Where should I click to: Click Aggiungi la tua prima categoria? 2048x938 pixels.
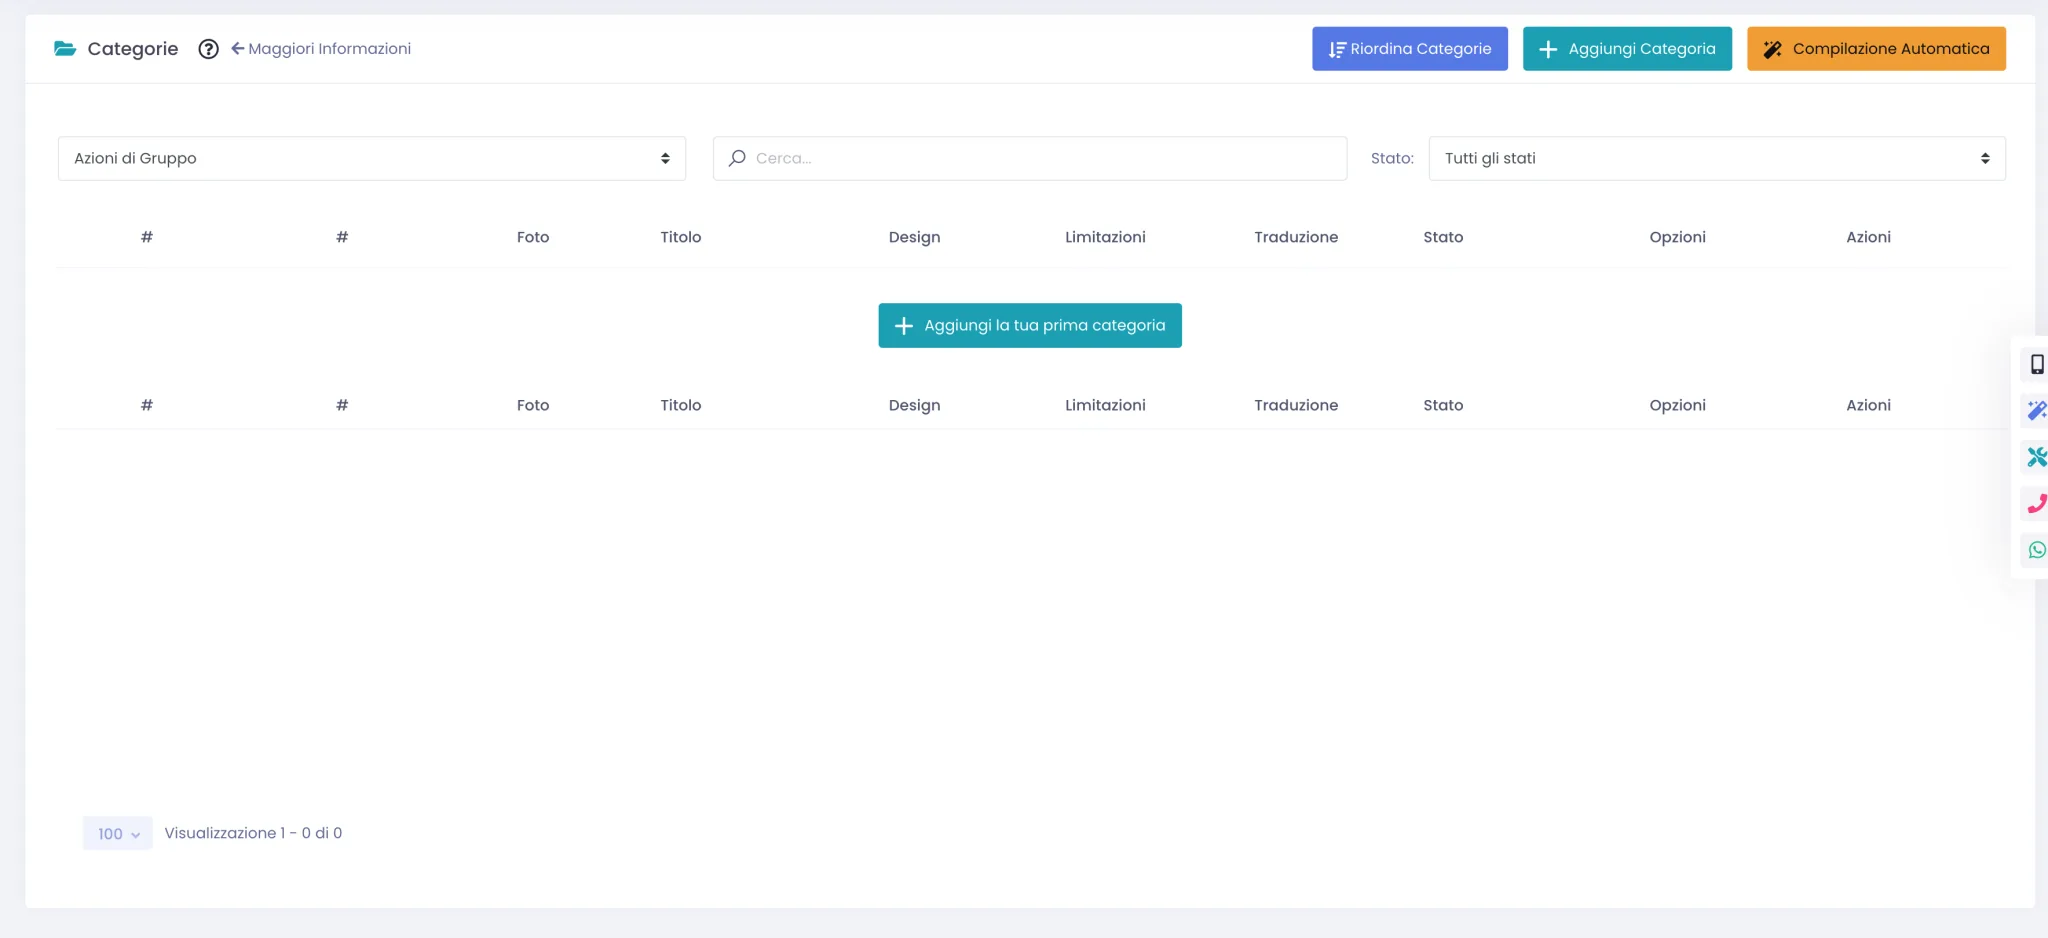click(1030, 326)
